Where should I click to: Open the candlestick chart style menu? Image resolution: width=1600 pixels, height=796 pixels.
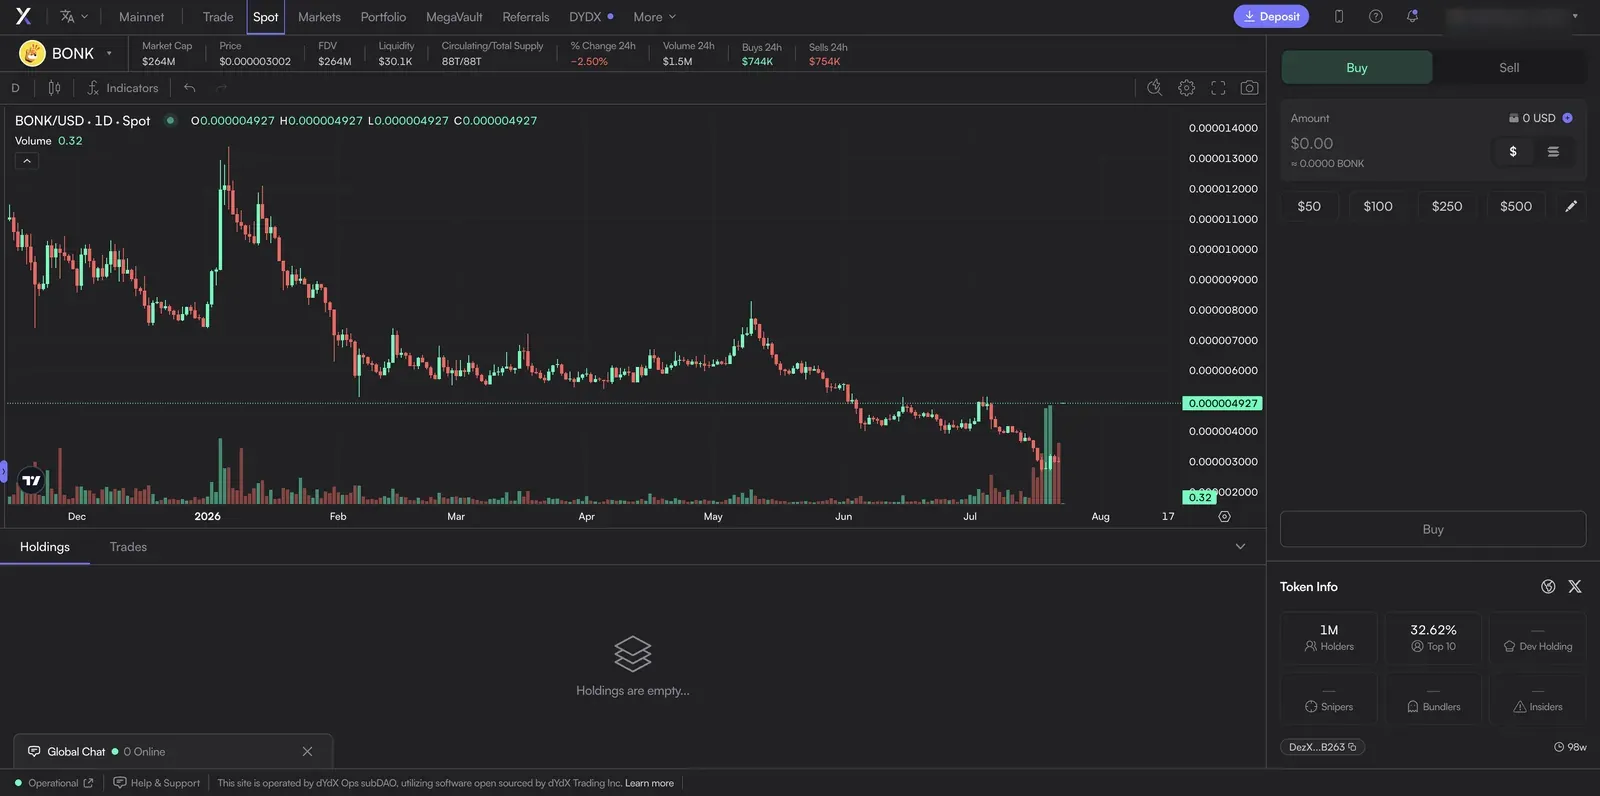(54, 88)
